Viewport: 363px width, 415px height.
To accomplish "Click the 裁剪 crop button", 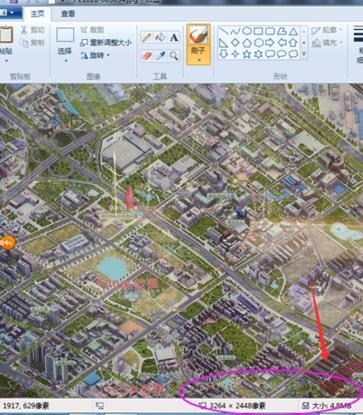I will pyautogui.click(x=92, y=30).
